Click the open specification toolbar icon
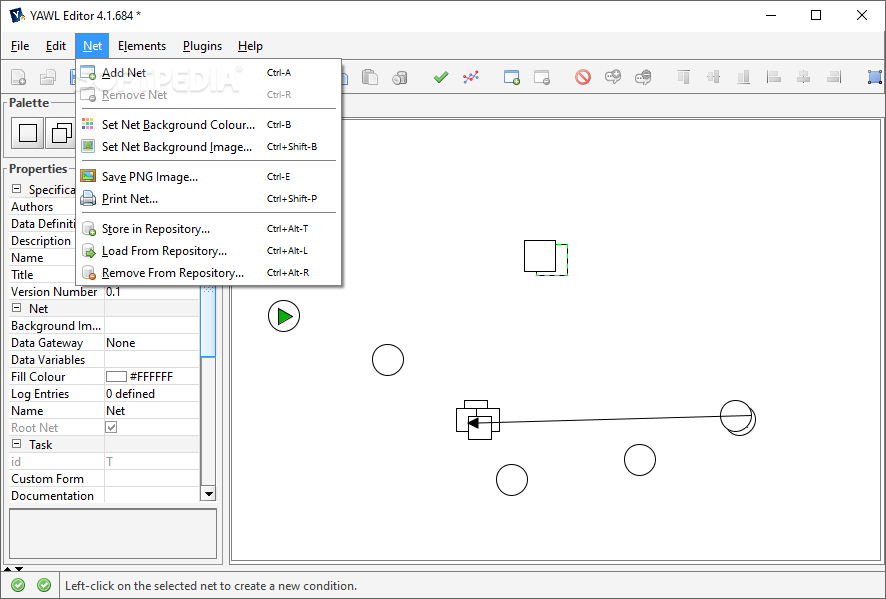Viewport: 886px width, 599px height. coord(47,77)
